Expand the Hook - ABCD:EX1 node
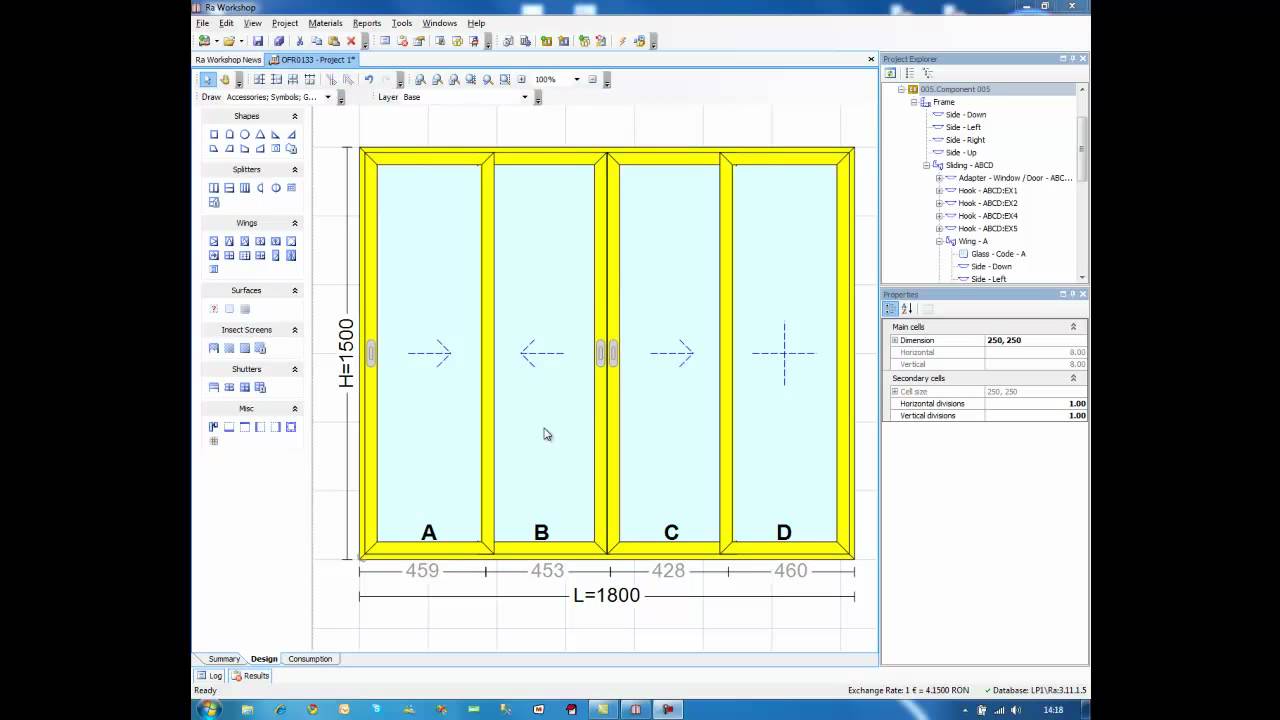This screenshot has height=720, width=1280. 939,190
